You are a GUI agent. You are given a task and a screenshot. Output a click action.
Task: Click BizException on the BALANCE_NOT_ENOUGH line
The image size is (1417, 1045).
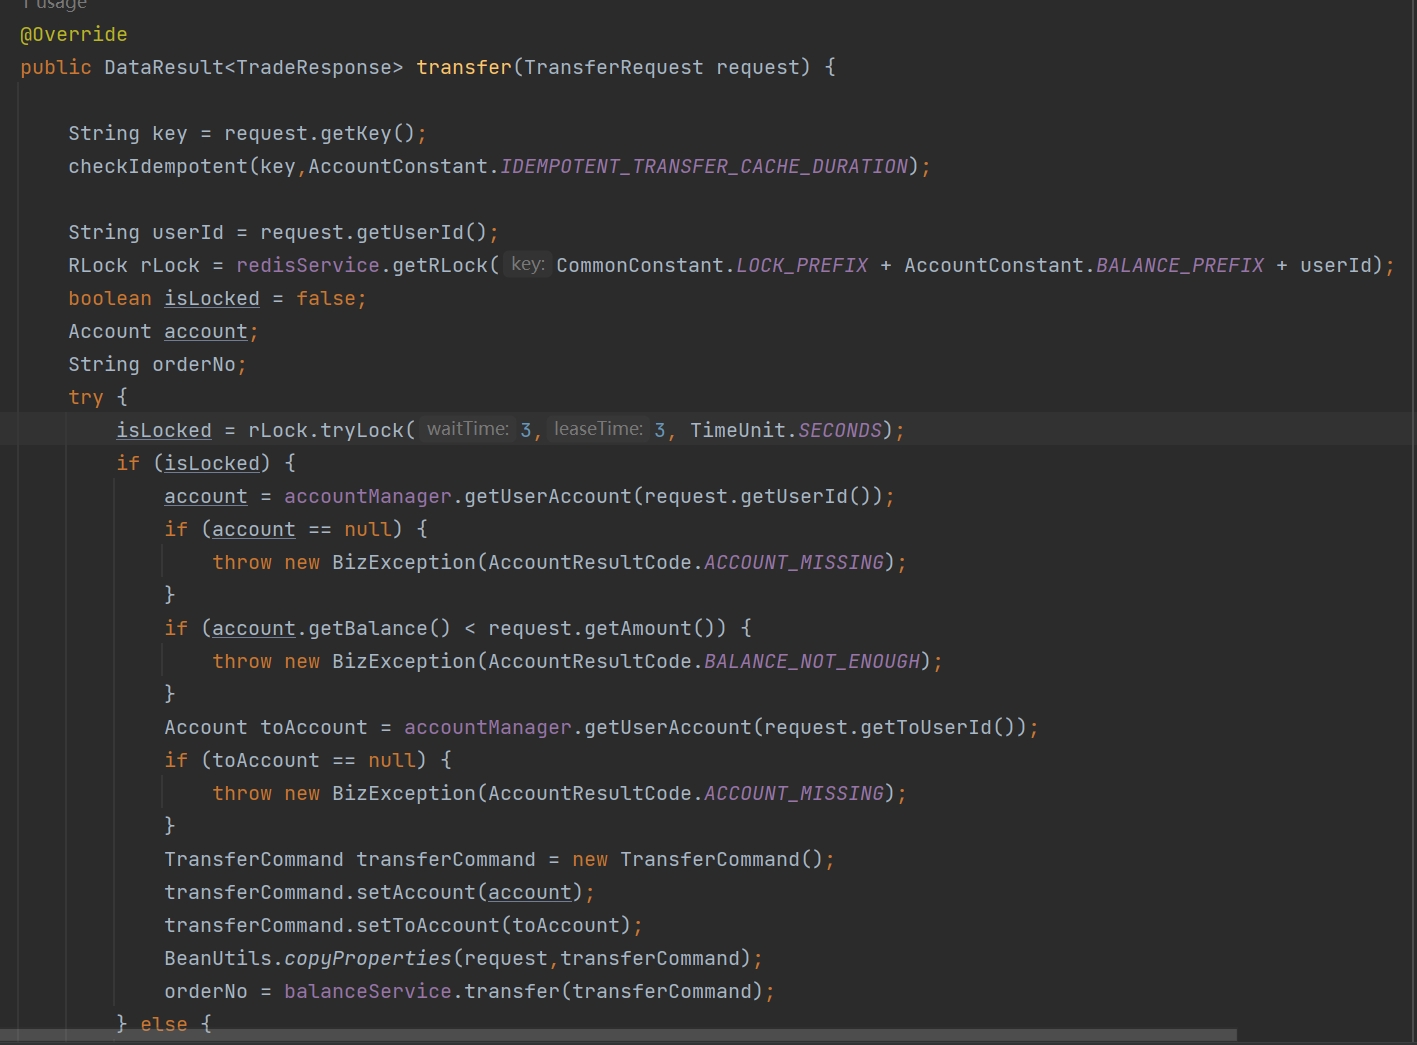(x=404, y=662)
